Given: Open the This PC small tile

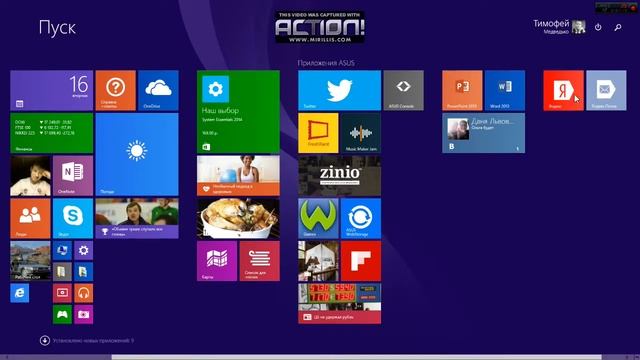Looking at the screenshot, I should [62, 250].
